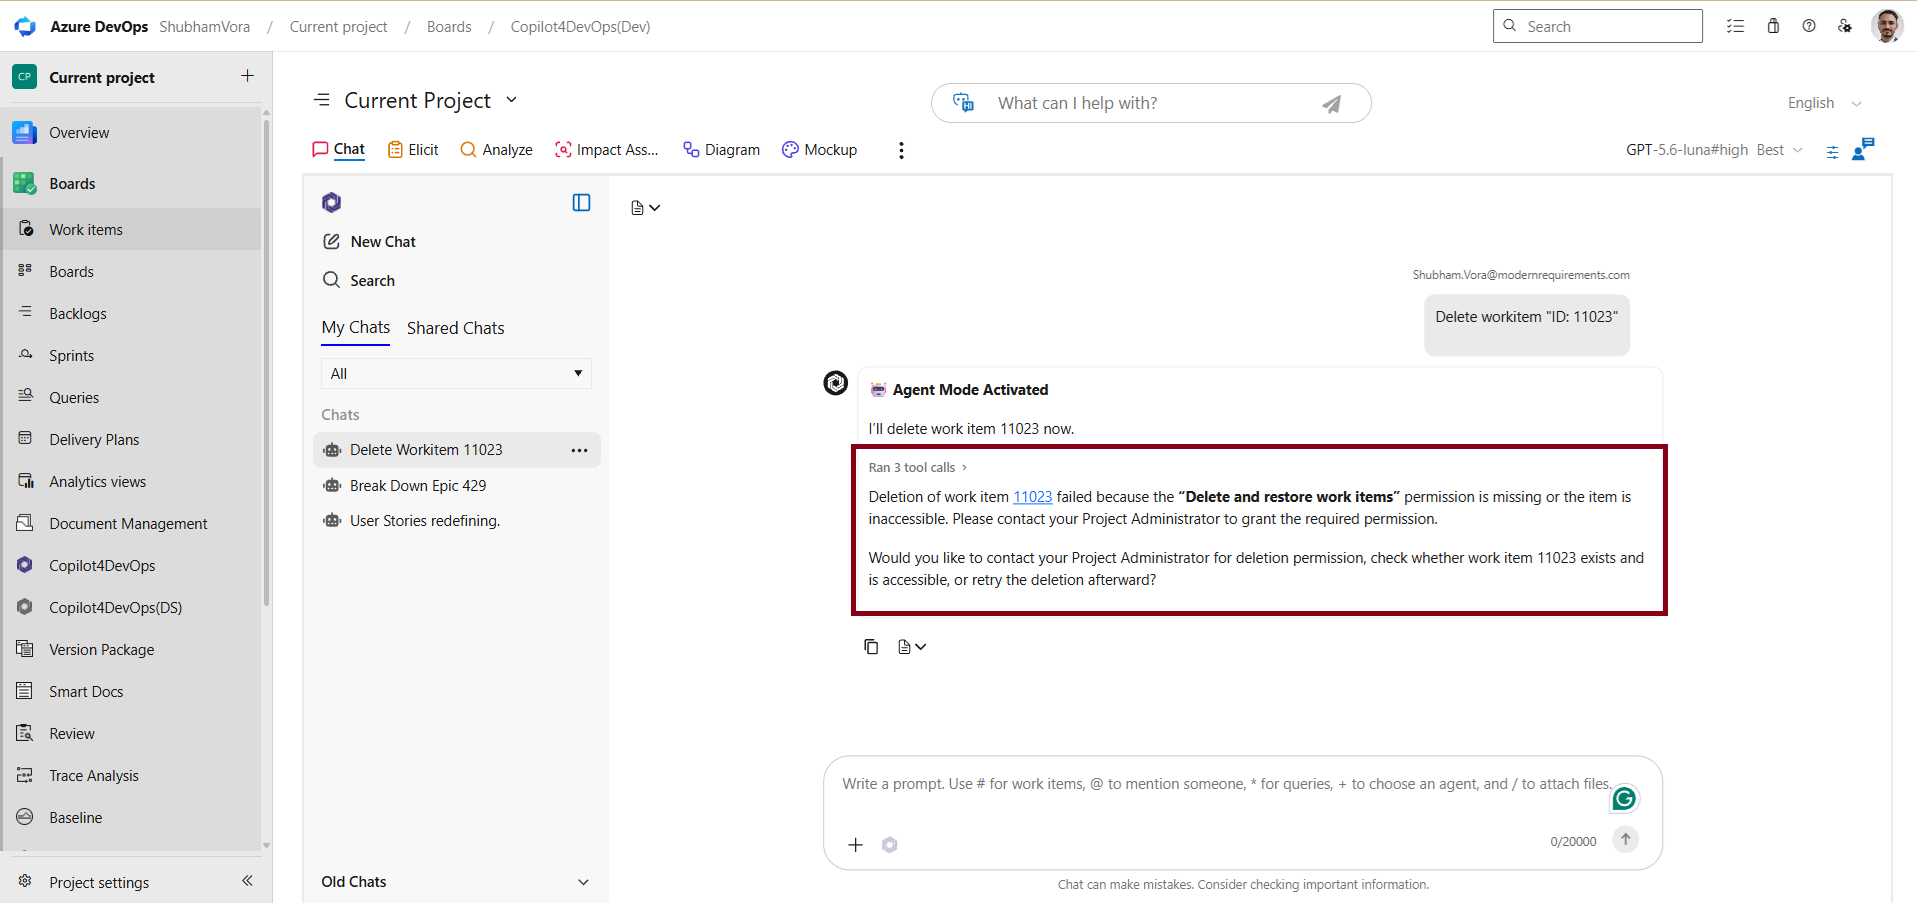Click the send arrow button in prompt box
Screen dimensions: 1917x903
click(1626, 840)
